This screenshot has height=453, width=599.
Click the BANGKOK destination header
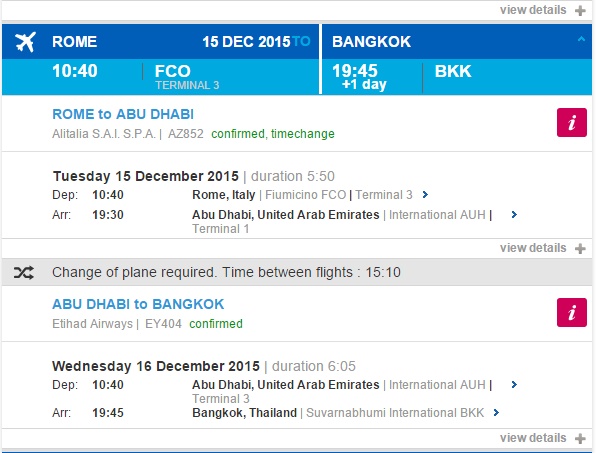click(x=371, y=42)
